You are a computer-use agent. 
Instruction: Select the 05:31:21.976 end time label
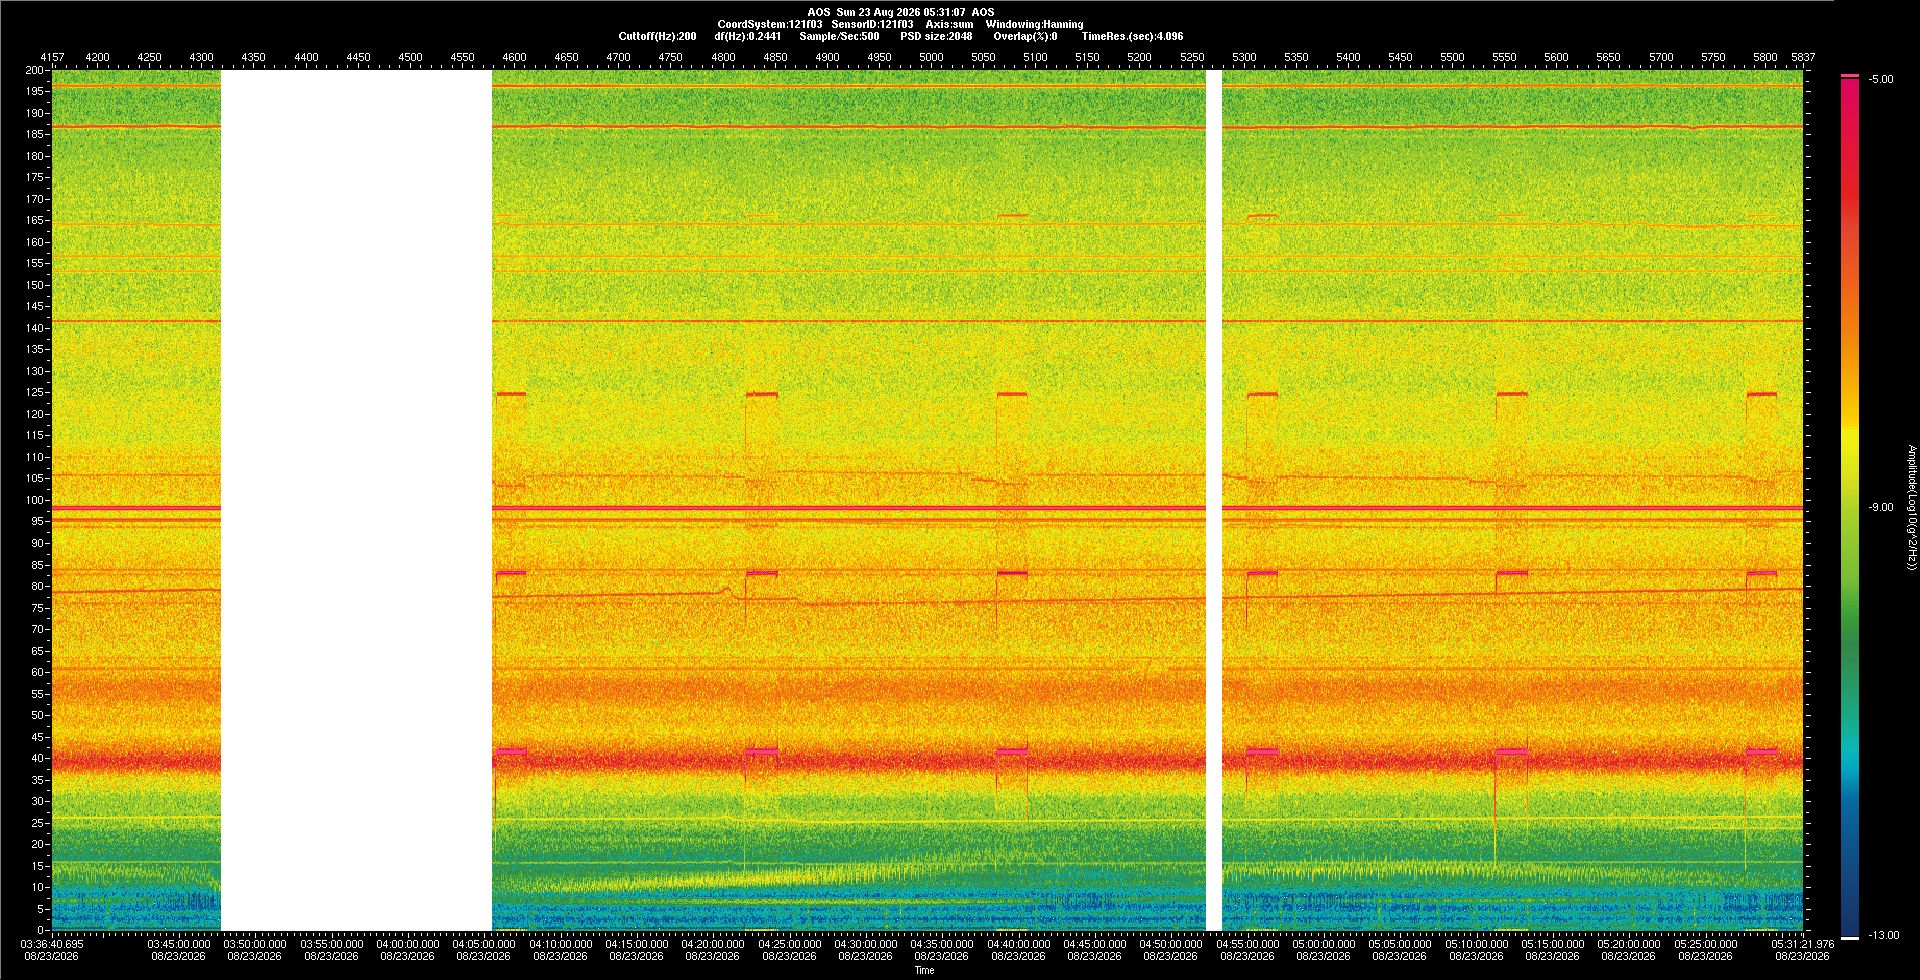[1803, 944]
